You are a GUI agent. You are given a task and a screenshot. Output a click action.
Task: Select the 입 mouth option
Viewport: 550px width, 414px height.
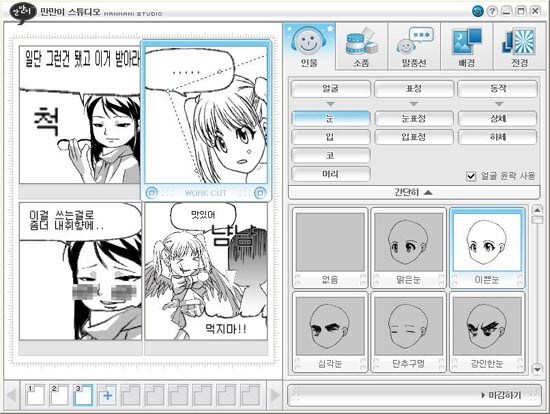pos(330,137)
